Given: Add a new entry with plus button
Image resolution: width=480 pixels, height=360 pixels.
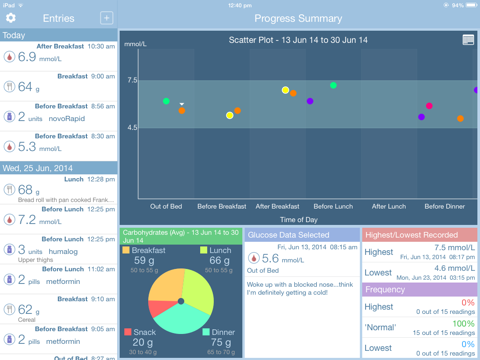Looking at the screenshot, I should coord(107,18).
